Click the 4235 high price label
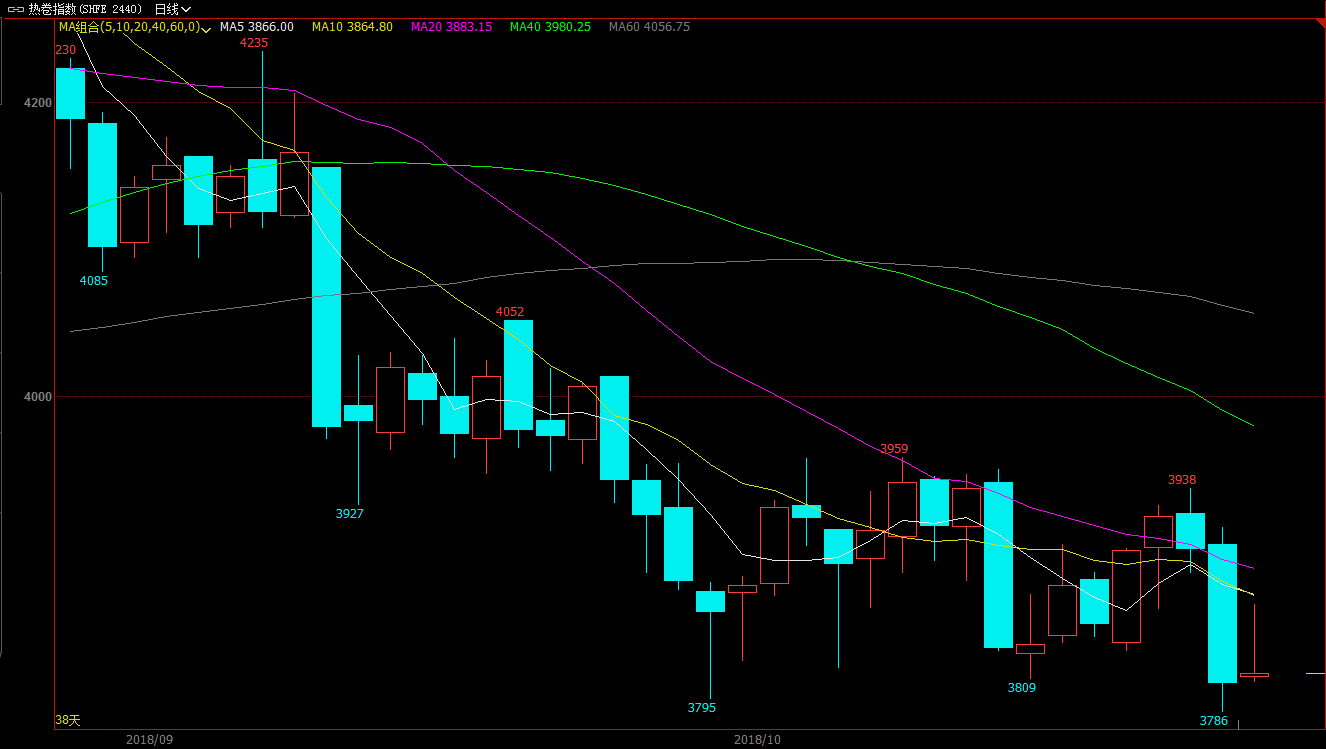 pyautogui.click(x=254, y=43)
